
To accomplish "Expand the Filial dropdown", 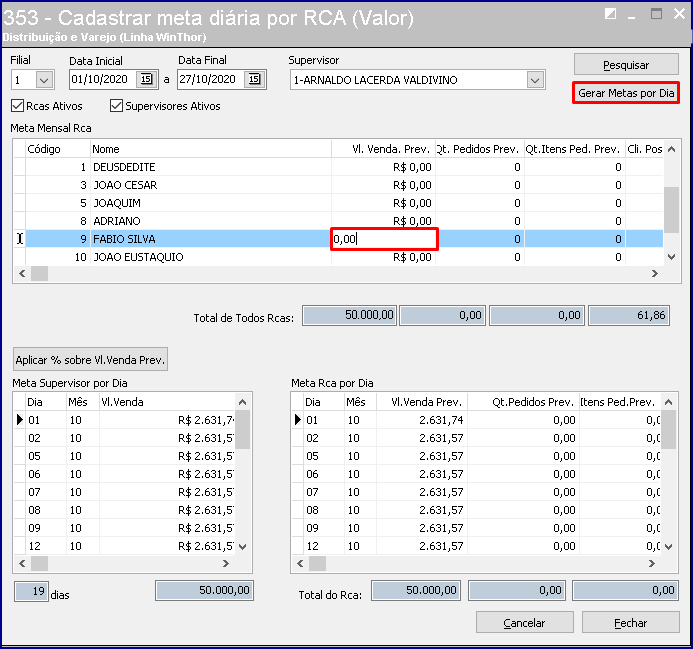I will [x=44, y=80].
